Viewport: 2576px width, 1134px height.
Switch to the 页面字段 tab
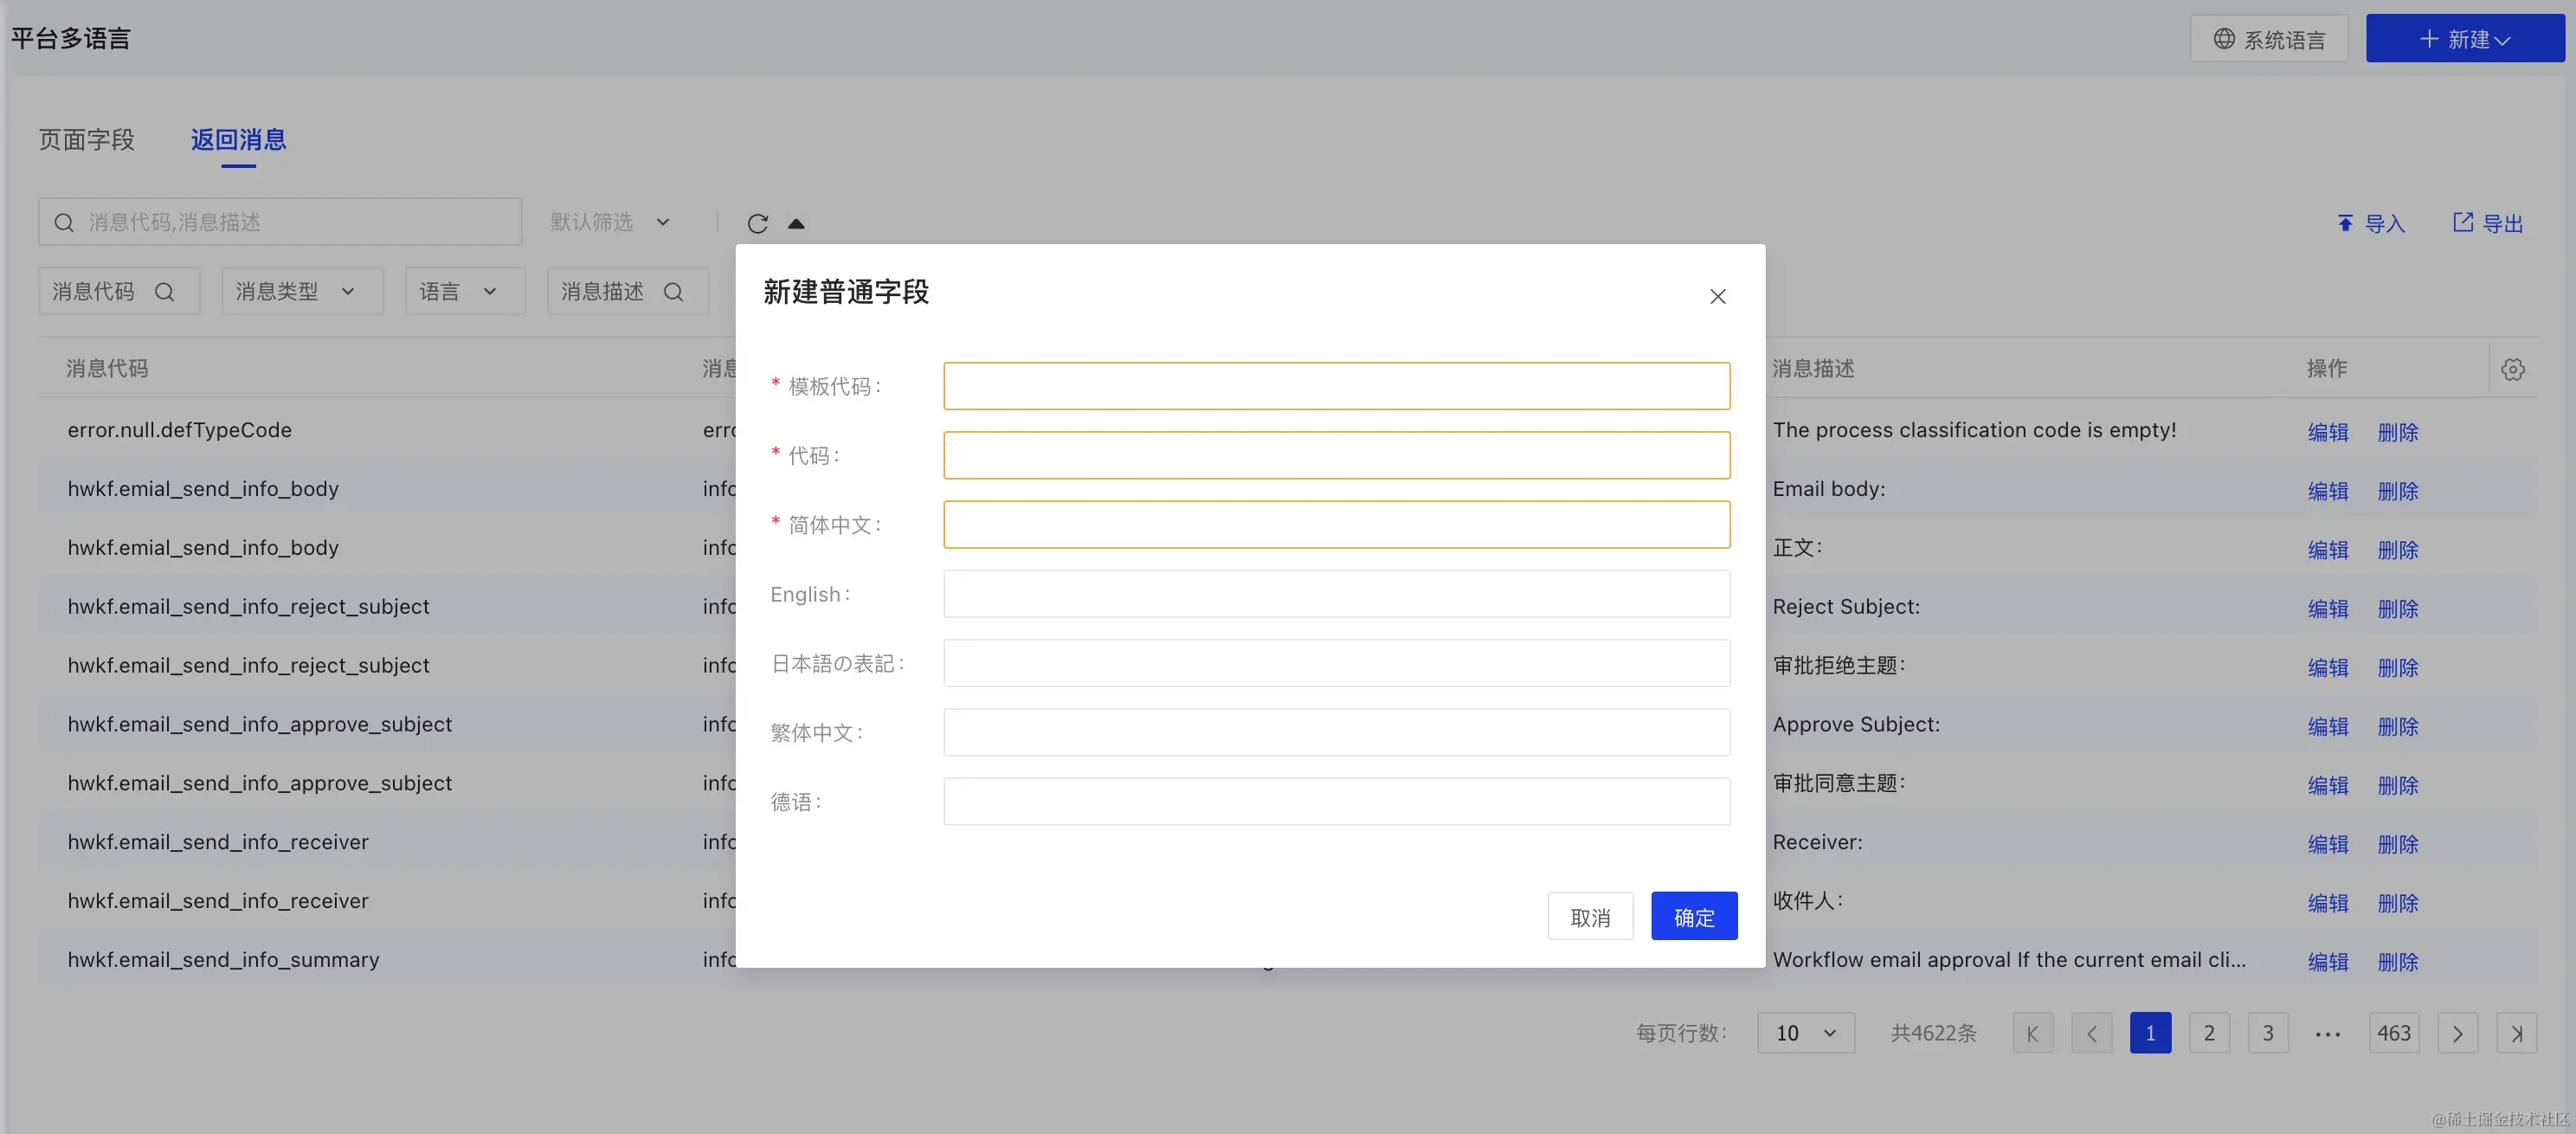click(x=86, y=139)
